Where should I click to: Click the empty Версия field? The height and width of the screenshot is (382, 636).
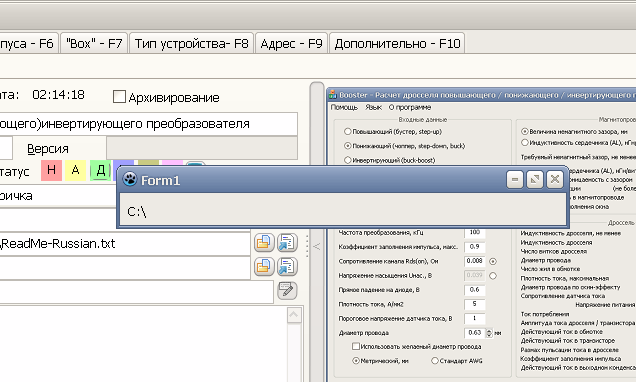pyautogui.click(x=202, y=148)
